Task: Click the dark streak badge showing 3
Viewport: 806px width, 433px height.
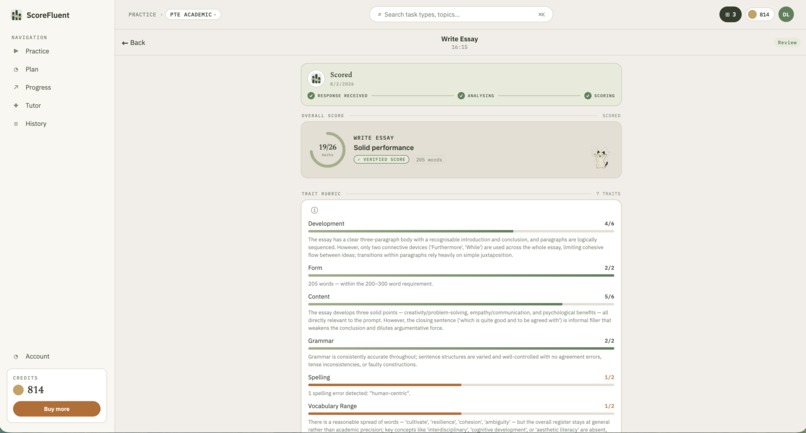Action: coord(730,14)
